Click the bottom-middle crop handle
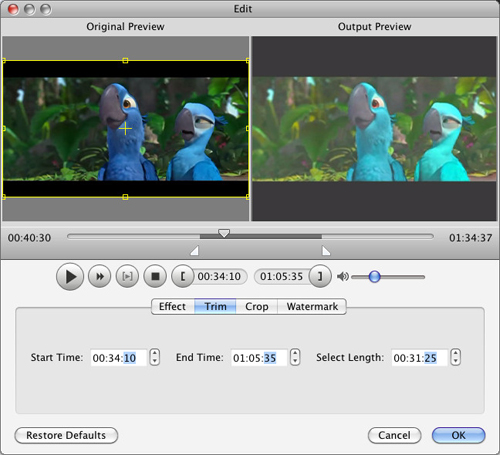The height and width of the screenshot is (455, 500). (x=125, y=197)
